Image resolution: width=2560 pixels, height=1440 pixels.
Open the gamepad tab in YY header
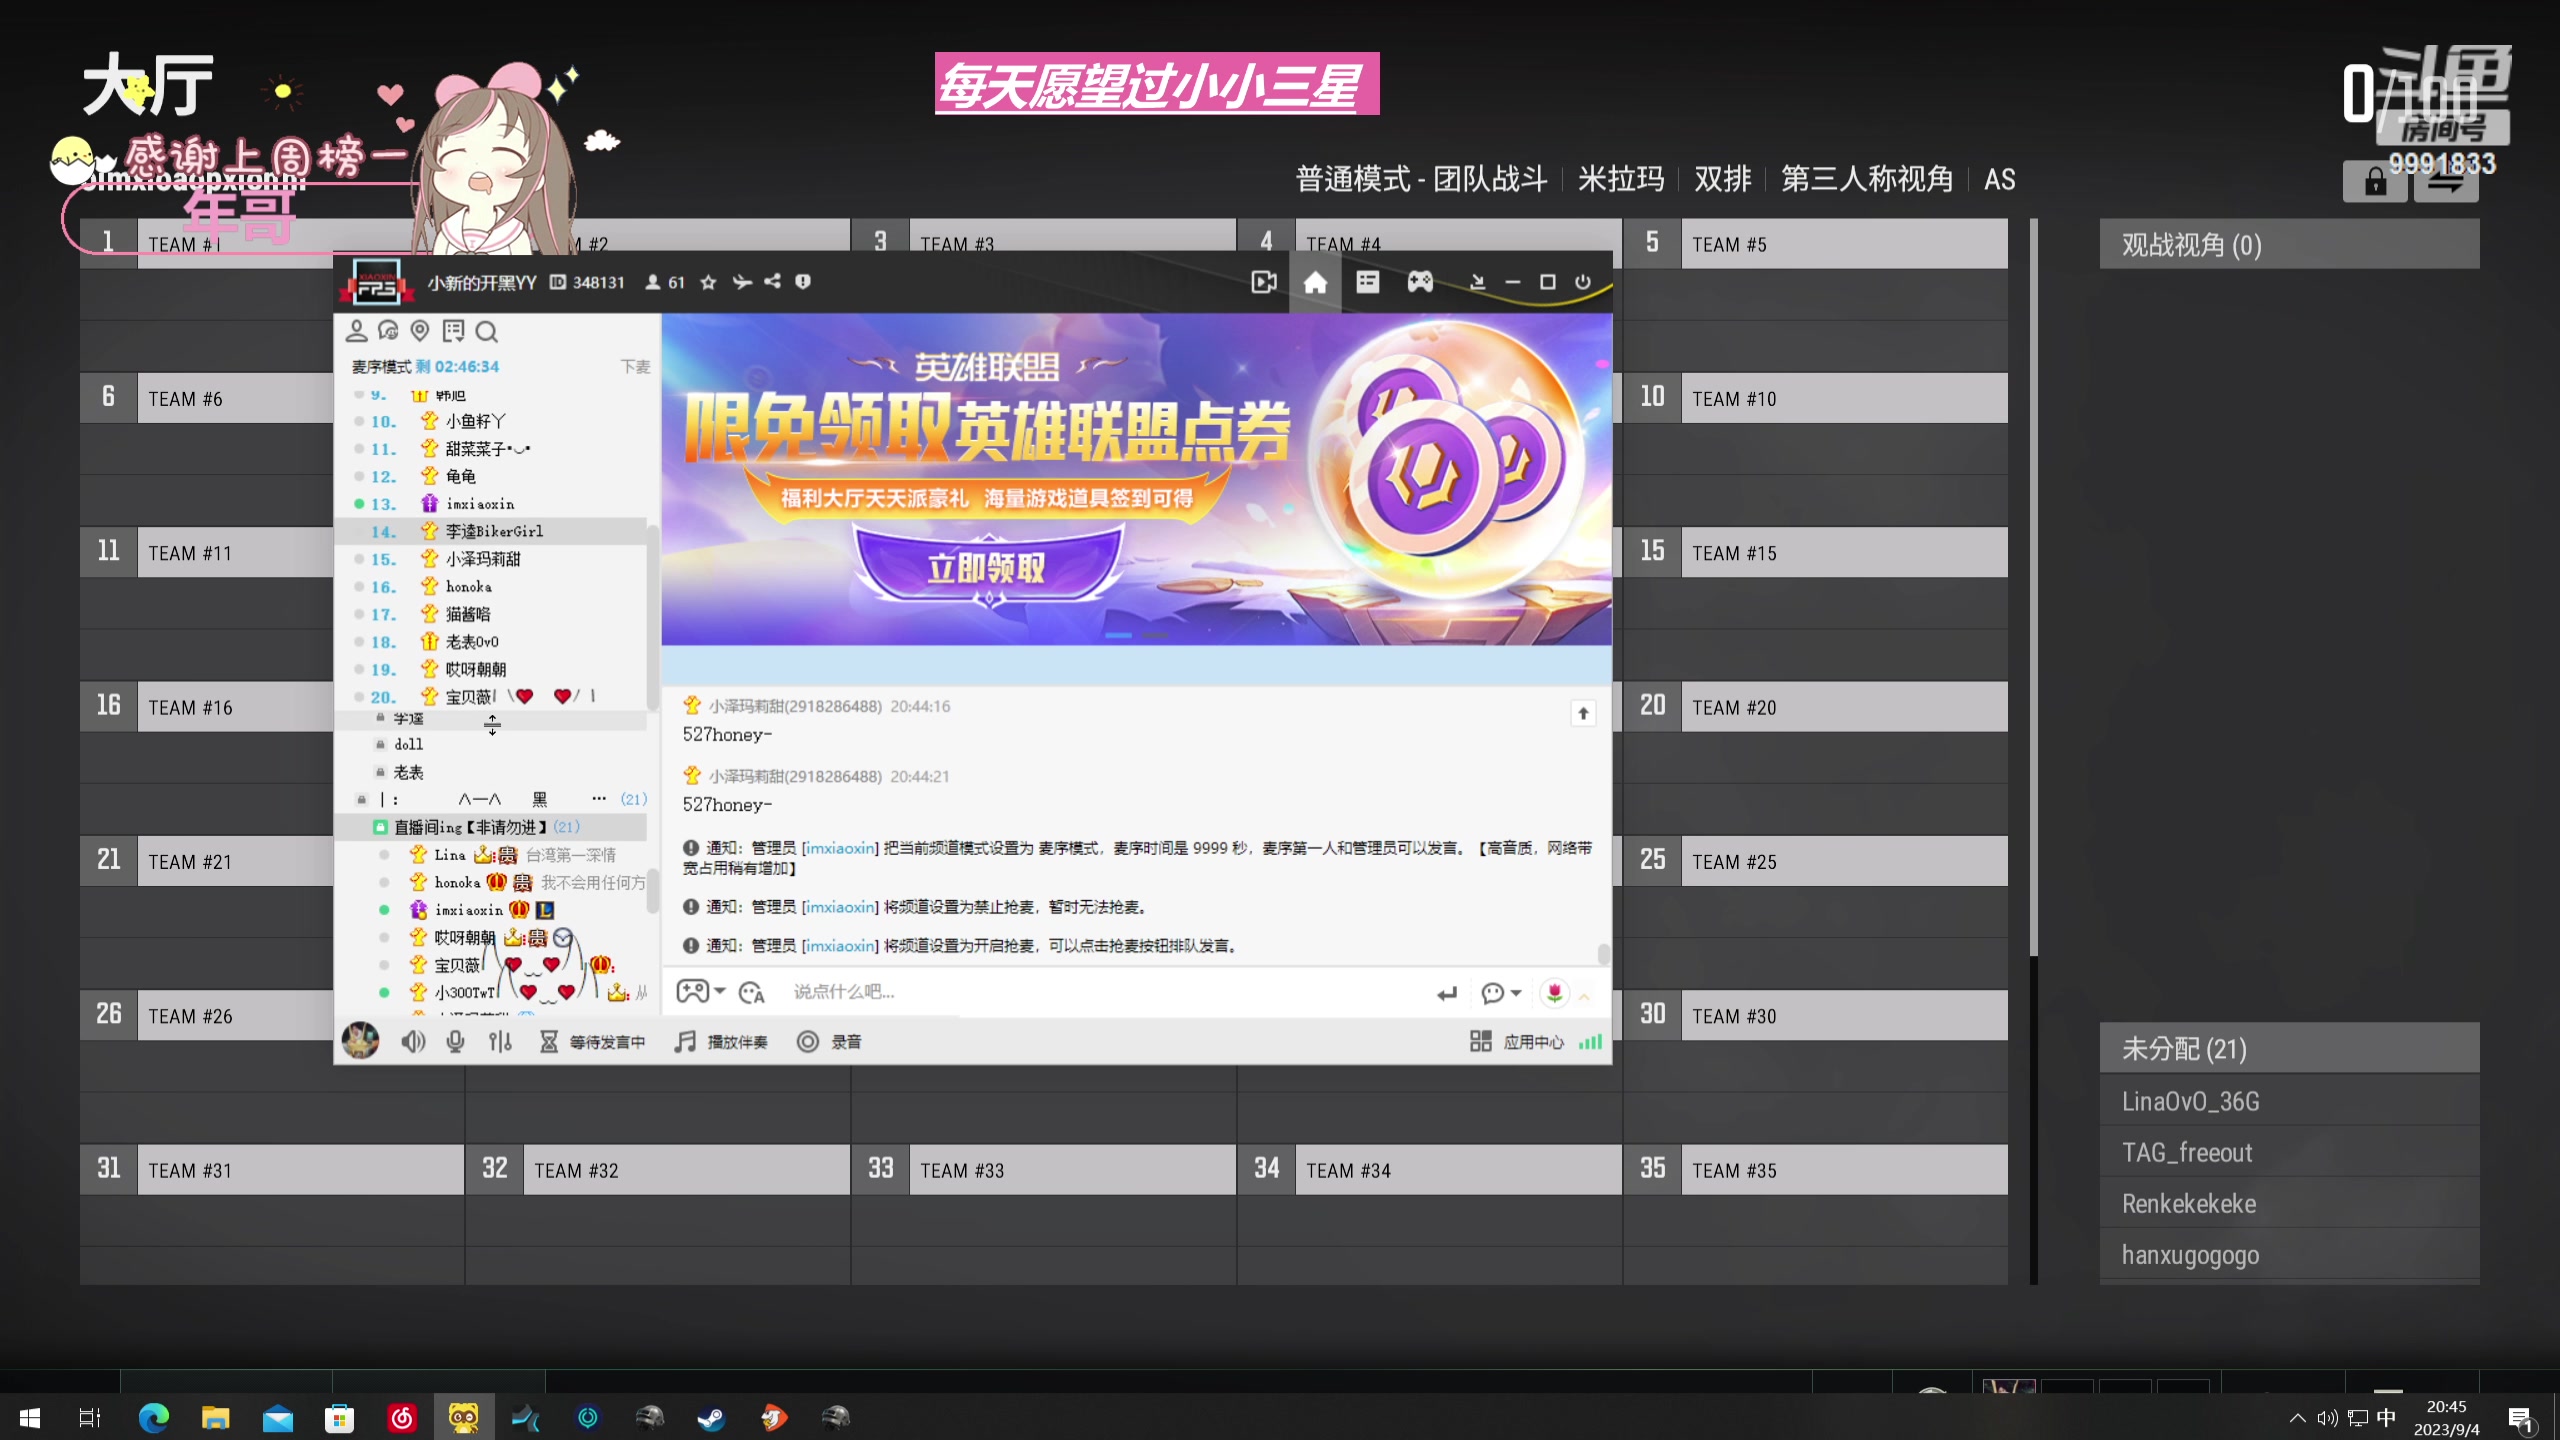(1420, 283)
